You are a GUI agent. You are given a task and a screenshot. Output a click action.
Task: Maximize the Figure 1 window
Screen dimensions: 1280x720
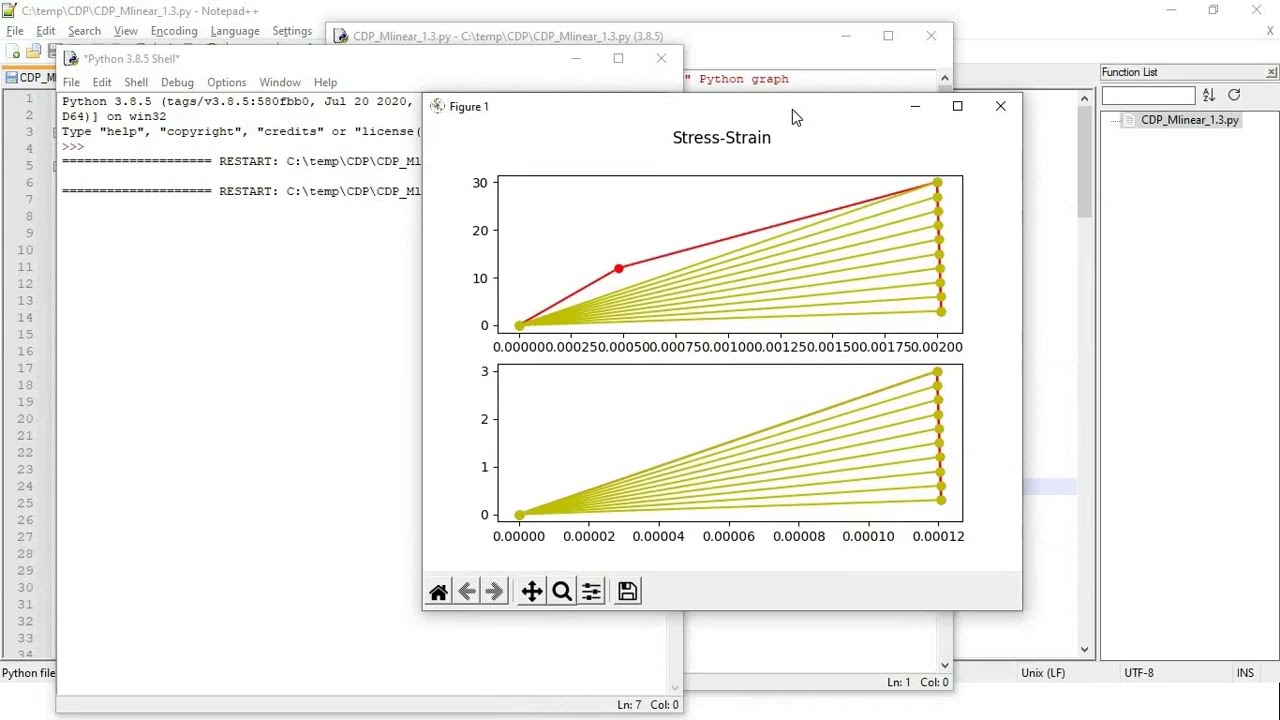(957, 106)
